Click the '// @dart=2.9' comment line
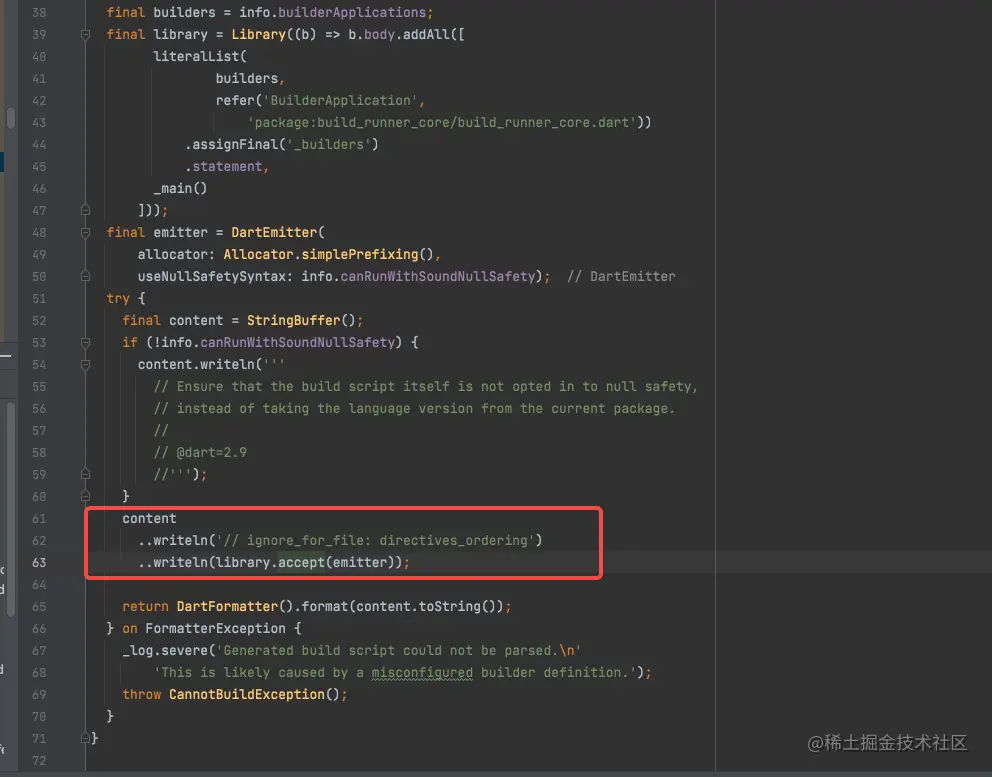The width and height of the screenshot is (992, 777). 200,452
